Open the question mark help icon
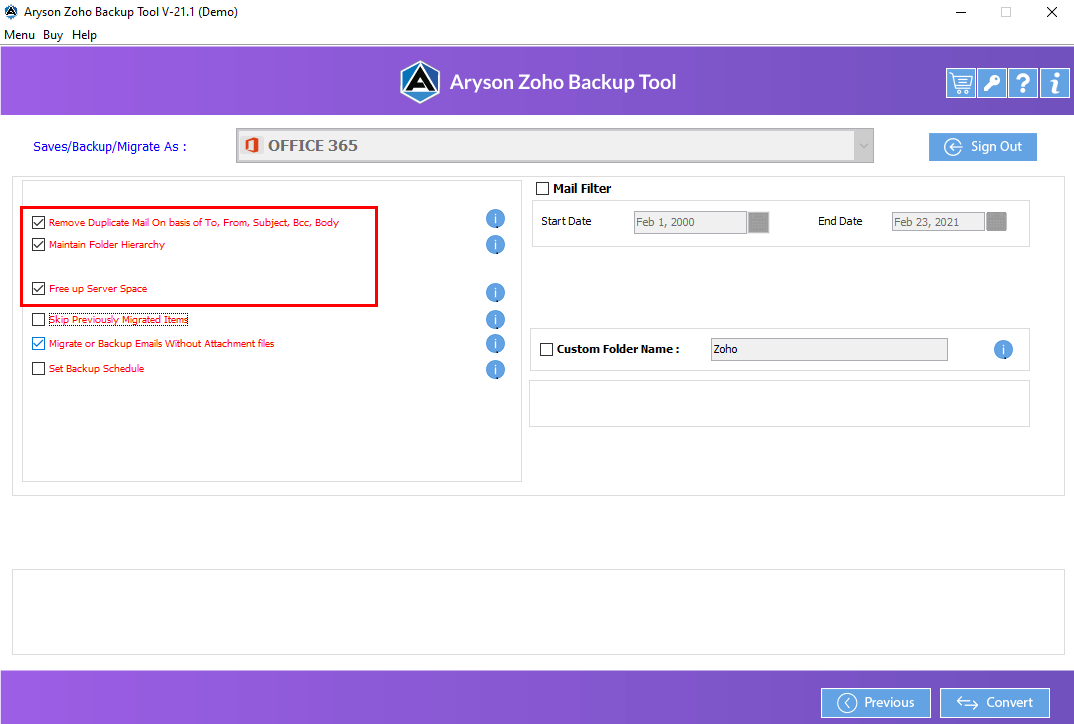1074x724 pixels. [1023, 84]
